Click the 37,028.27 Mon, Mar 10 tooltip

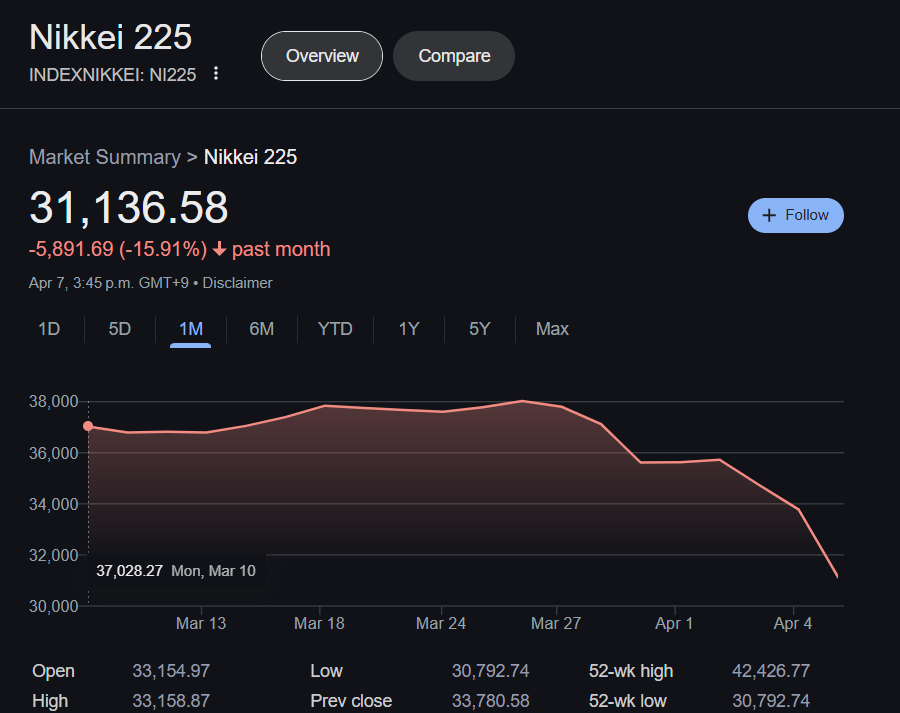pyautogui.click(x=176, y=571)
